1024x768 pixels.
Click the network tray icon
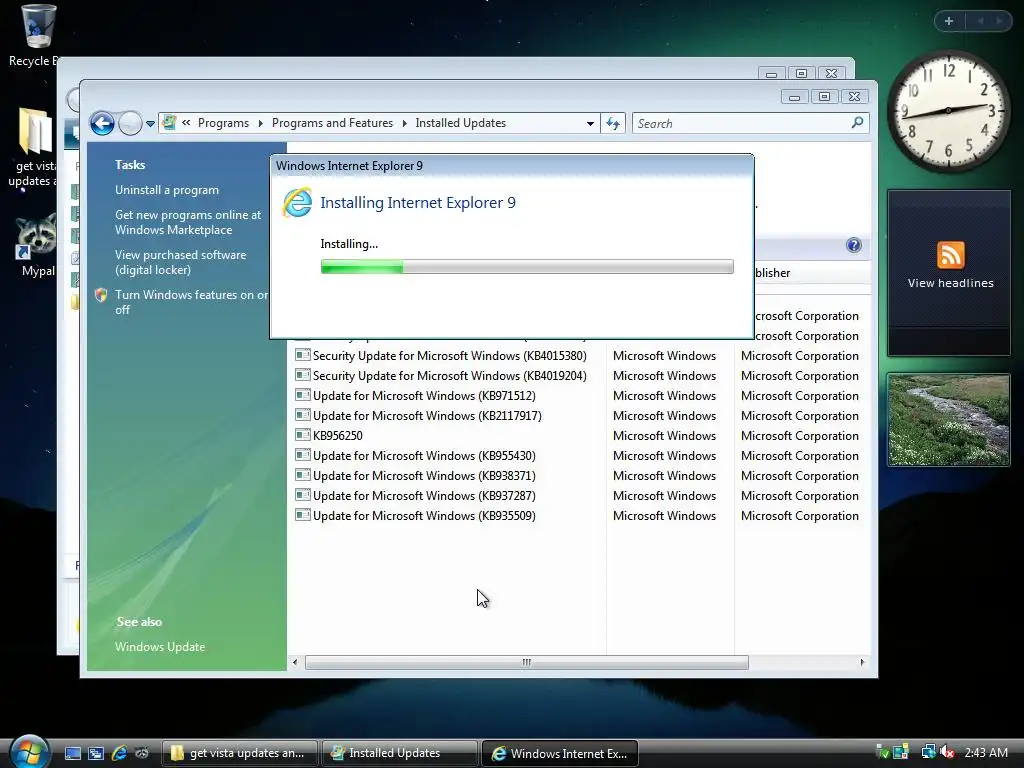point(928,752)
